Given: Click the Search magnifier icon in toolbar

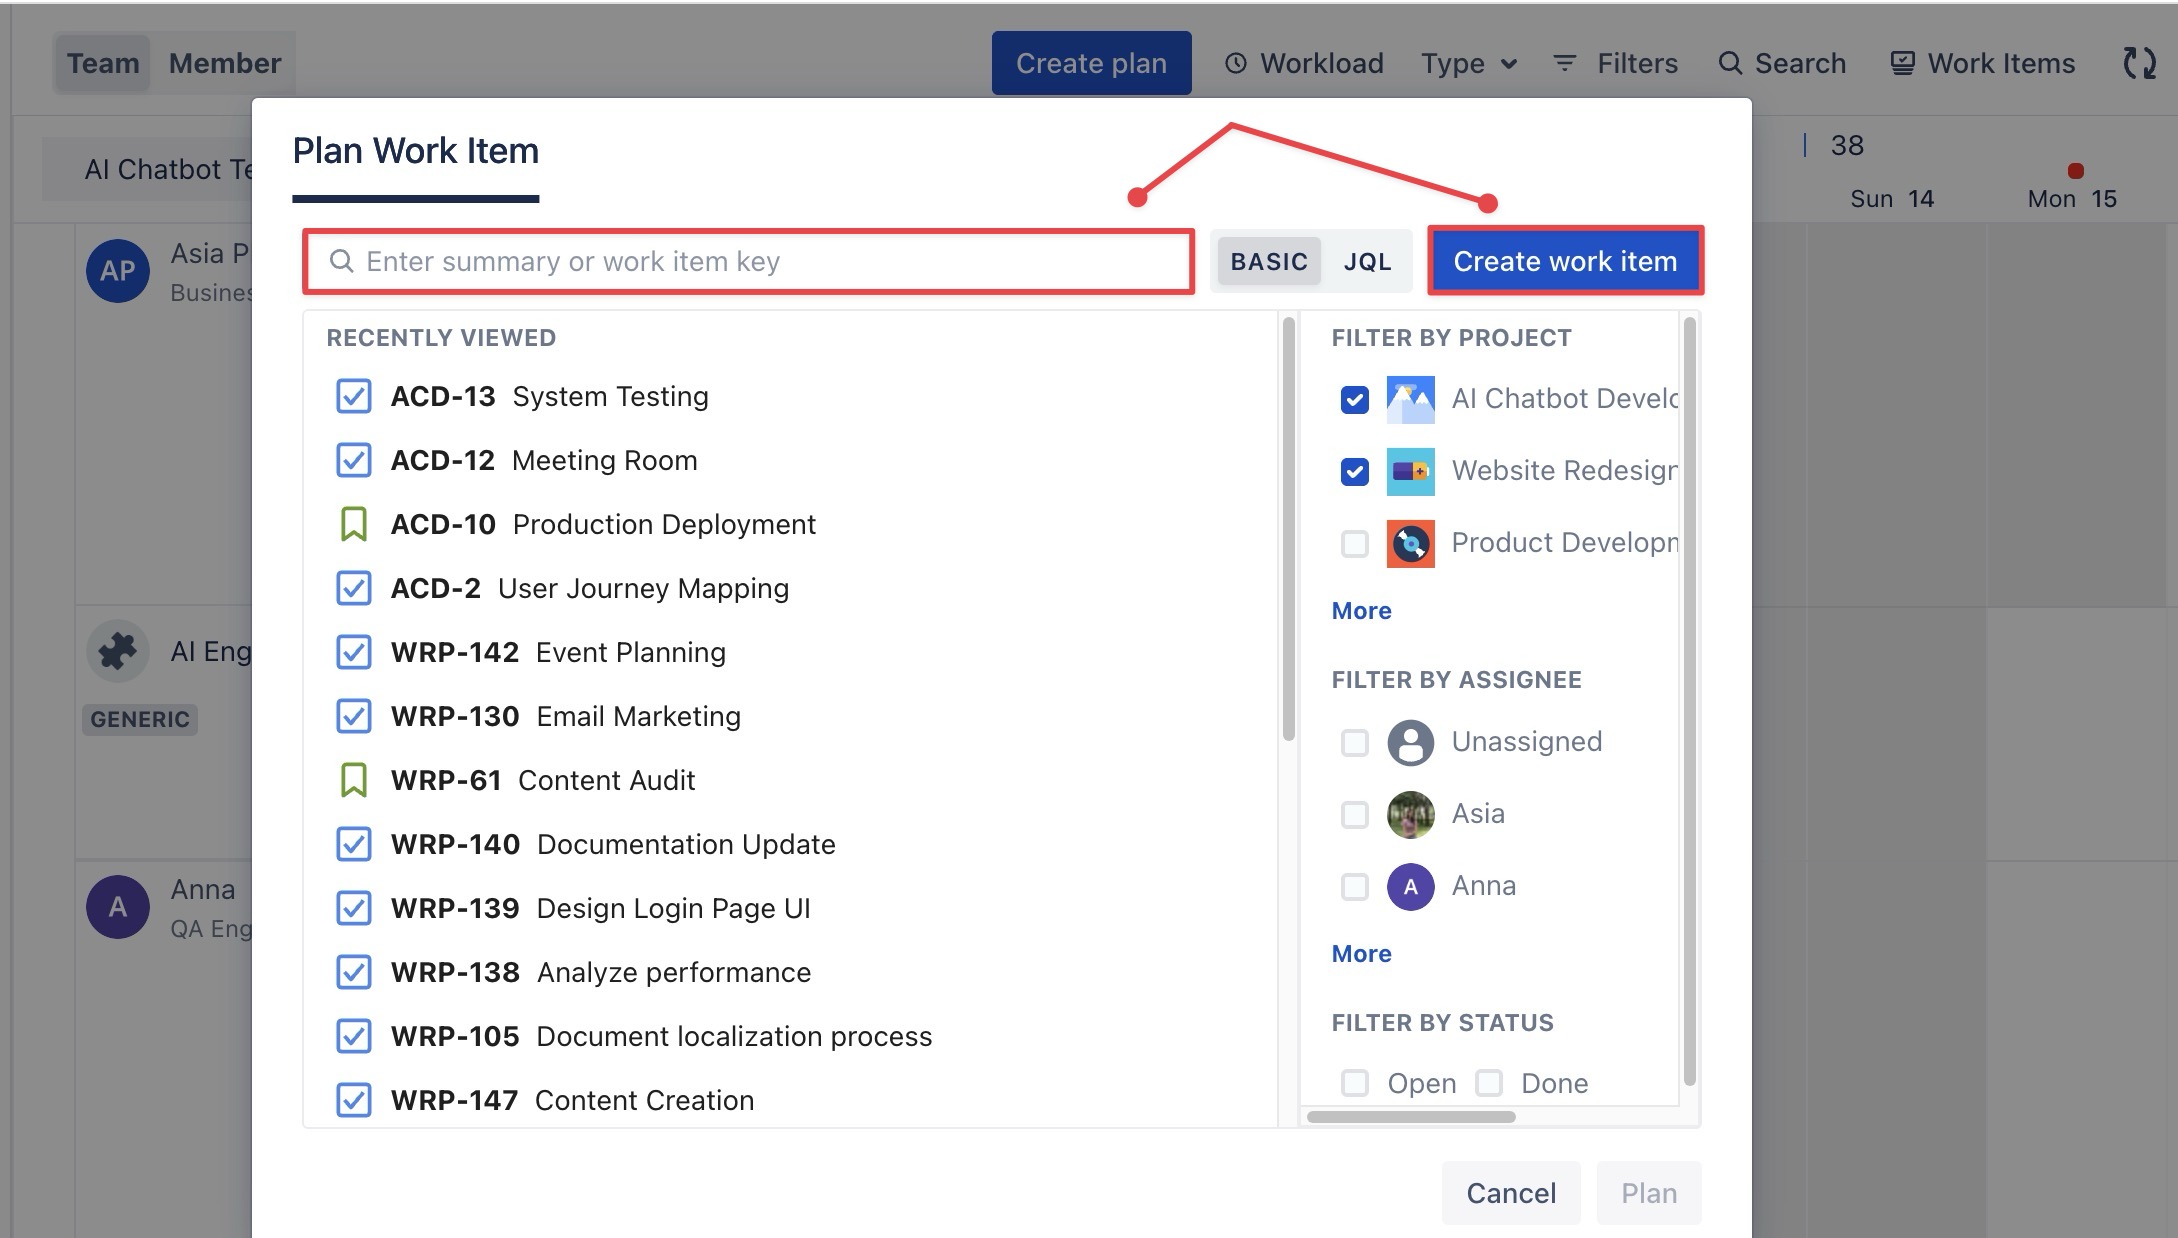Looking at the screenshot, I should [x=1729, y=63].
